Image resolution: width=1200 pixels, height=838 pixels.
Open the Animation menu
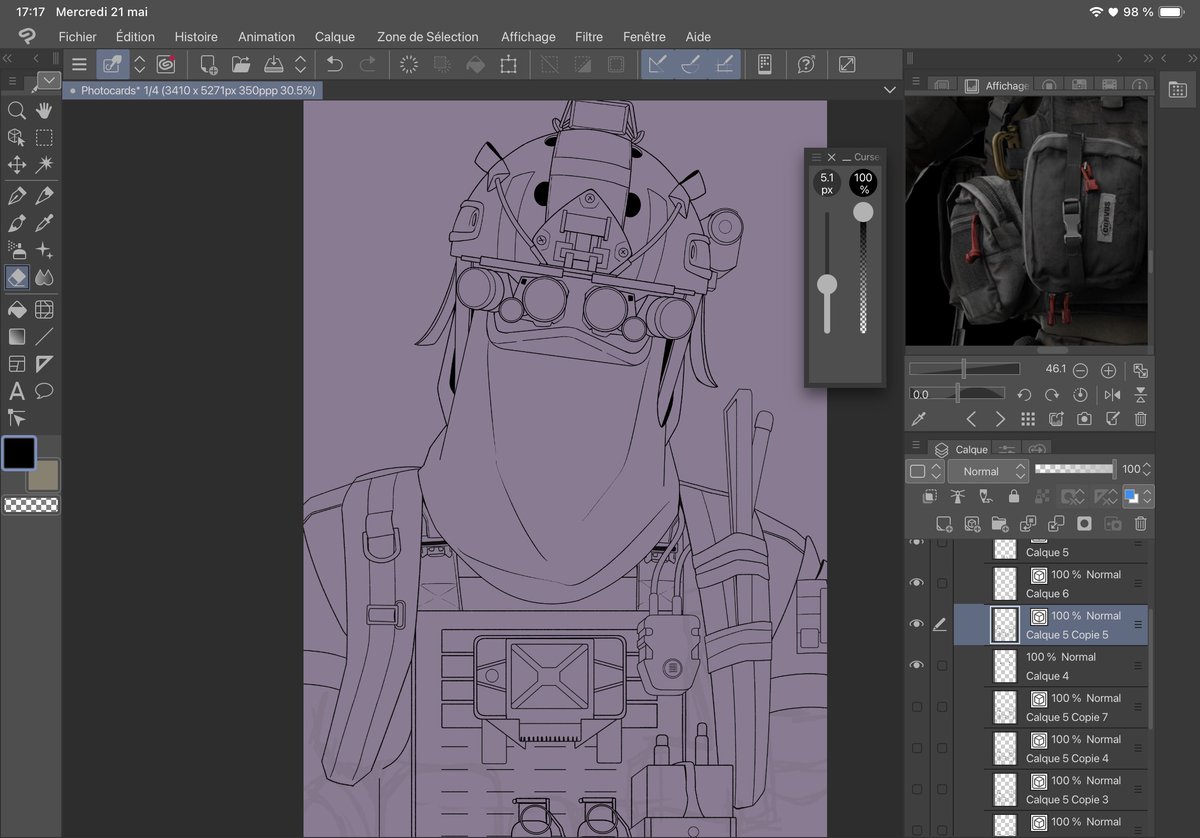[x=266, y=37]
